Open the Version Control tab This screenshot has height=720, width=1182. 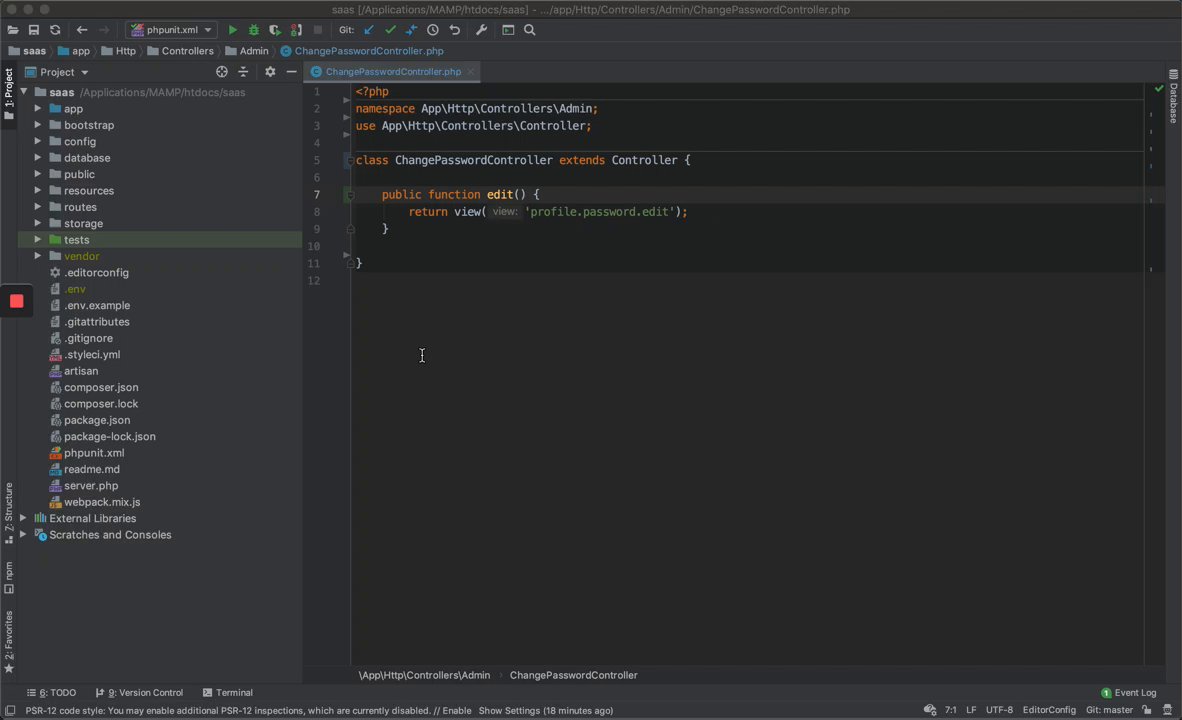[139, 692]
